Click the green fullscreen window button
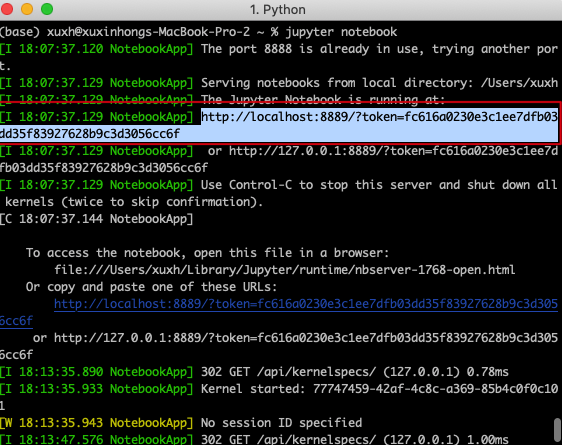Viewport: 562px width, 445px height. pyautogui.click(x=47, y=9)
